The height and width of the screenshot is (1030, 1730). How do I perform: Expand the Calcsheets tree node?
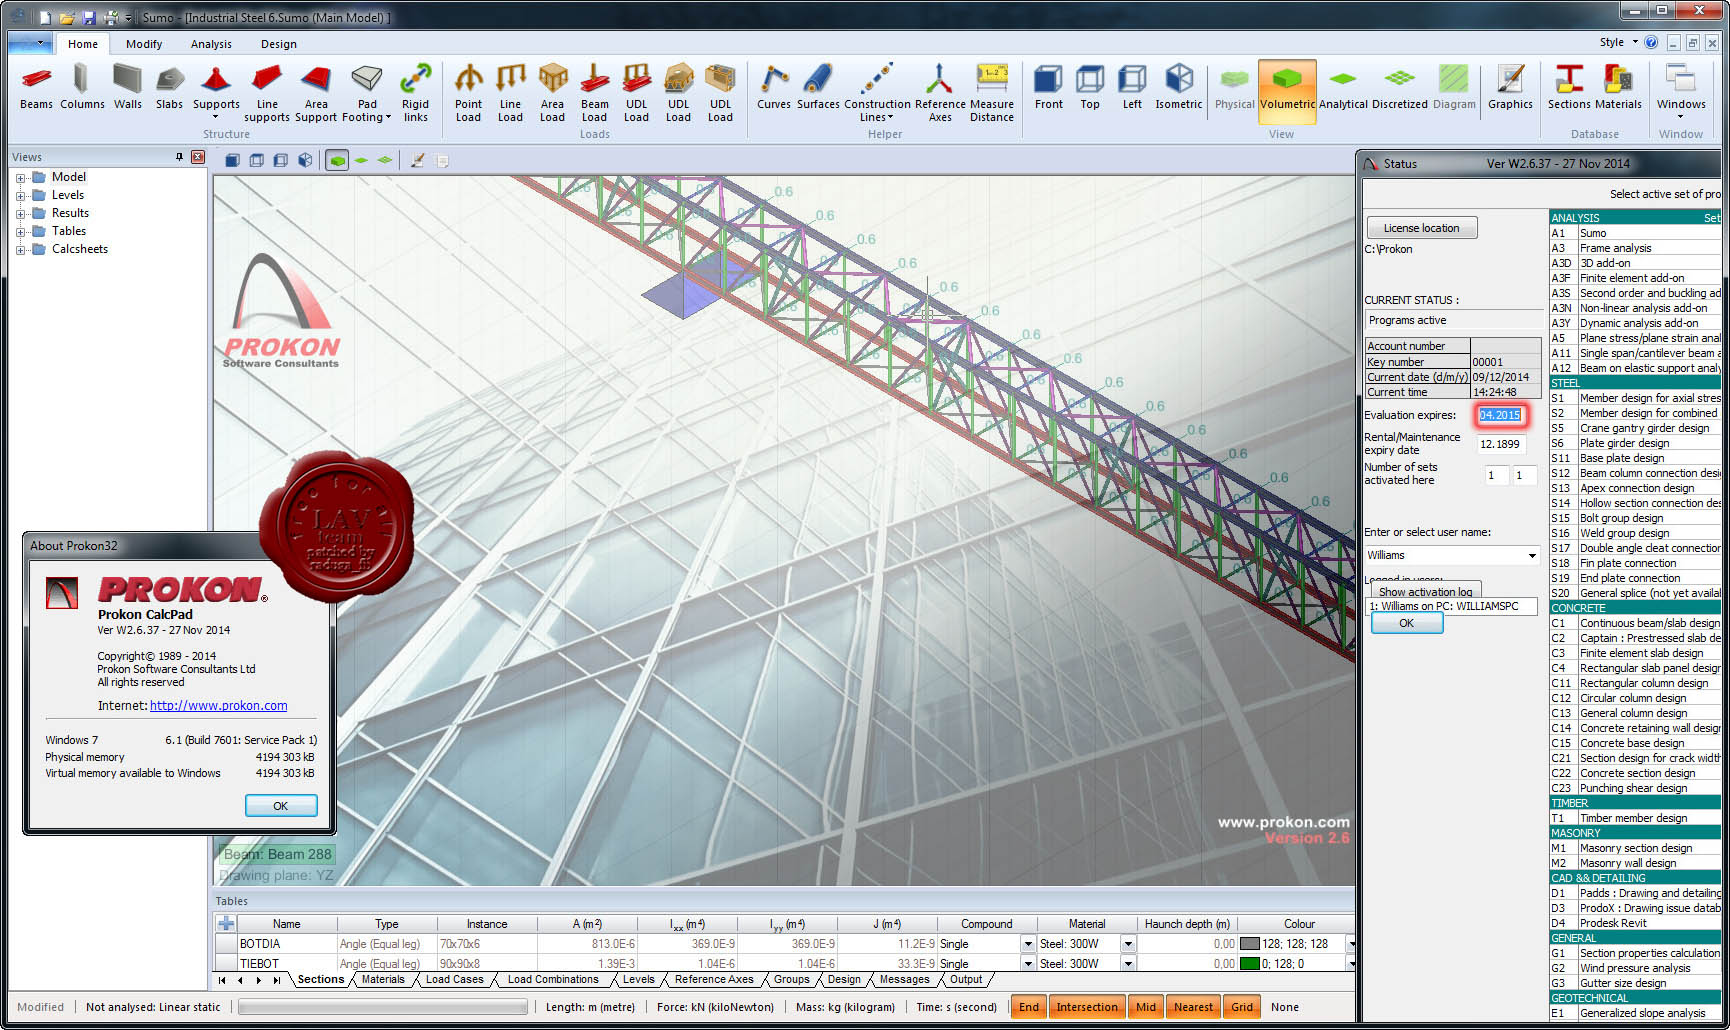pos(20,250)
